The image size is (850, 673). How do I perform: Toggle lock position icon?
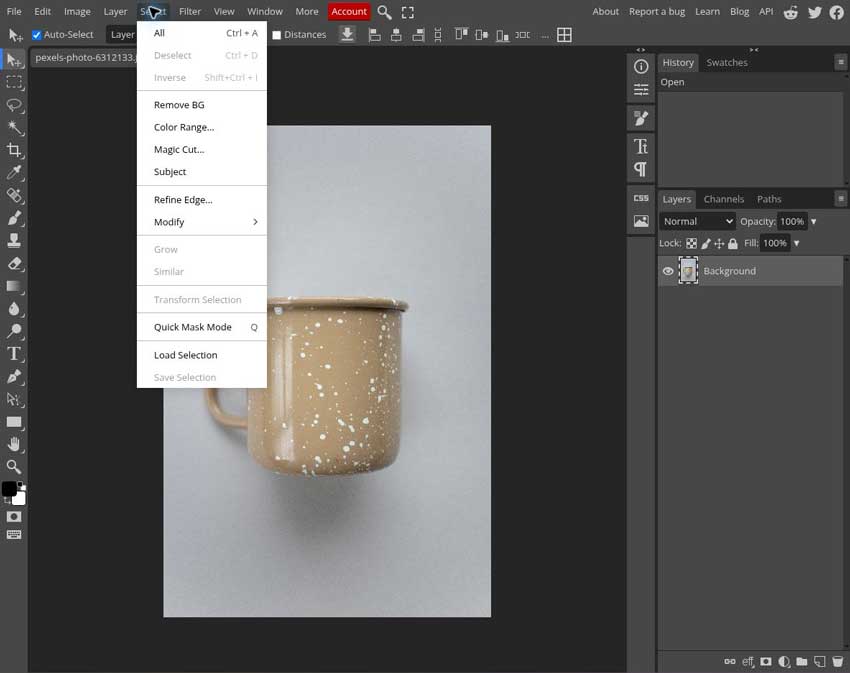tap(719, 243)
